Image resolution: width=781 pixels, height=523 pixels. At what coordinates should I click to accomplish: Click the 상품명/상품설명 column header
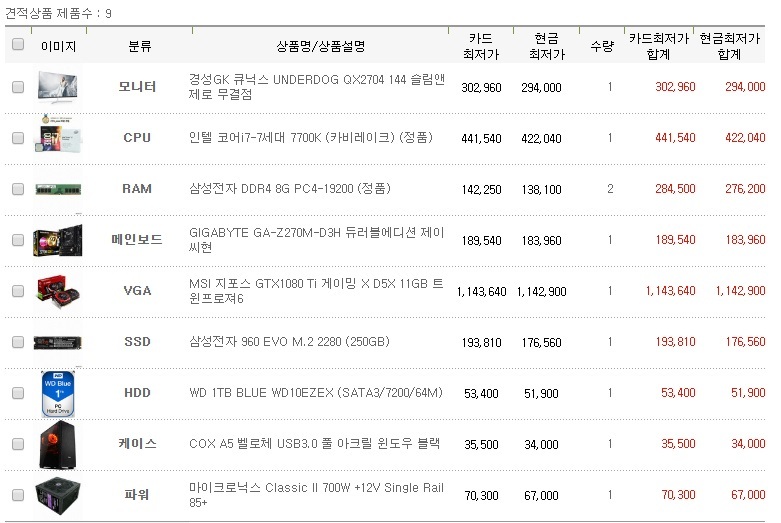click(321, 46)
